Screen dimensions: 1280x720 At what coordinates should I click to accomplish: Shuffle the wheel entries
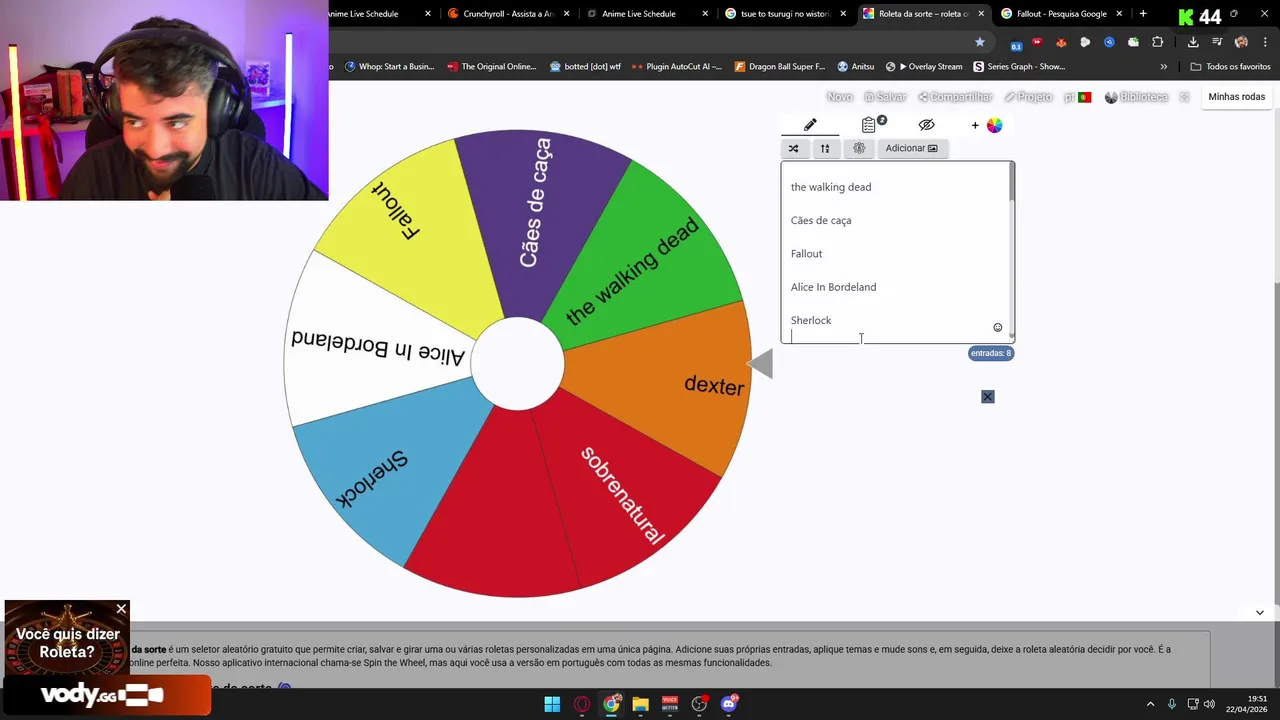793,148
